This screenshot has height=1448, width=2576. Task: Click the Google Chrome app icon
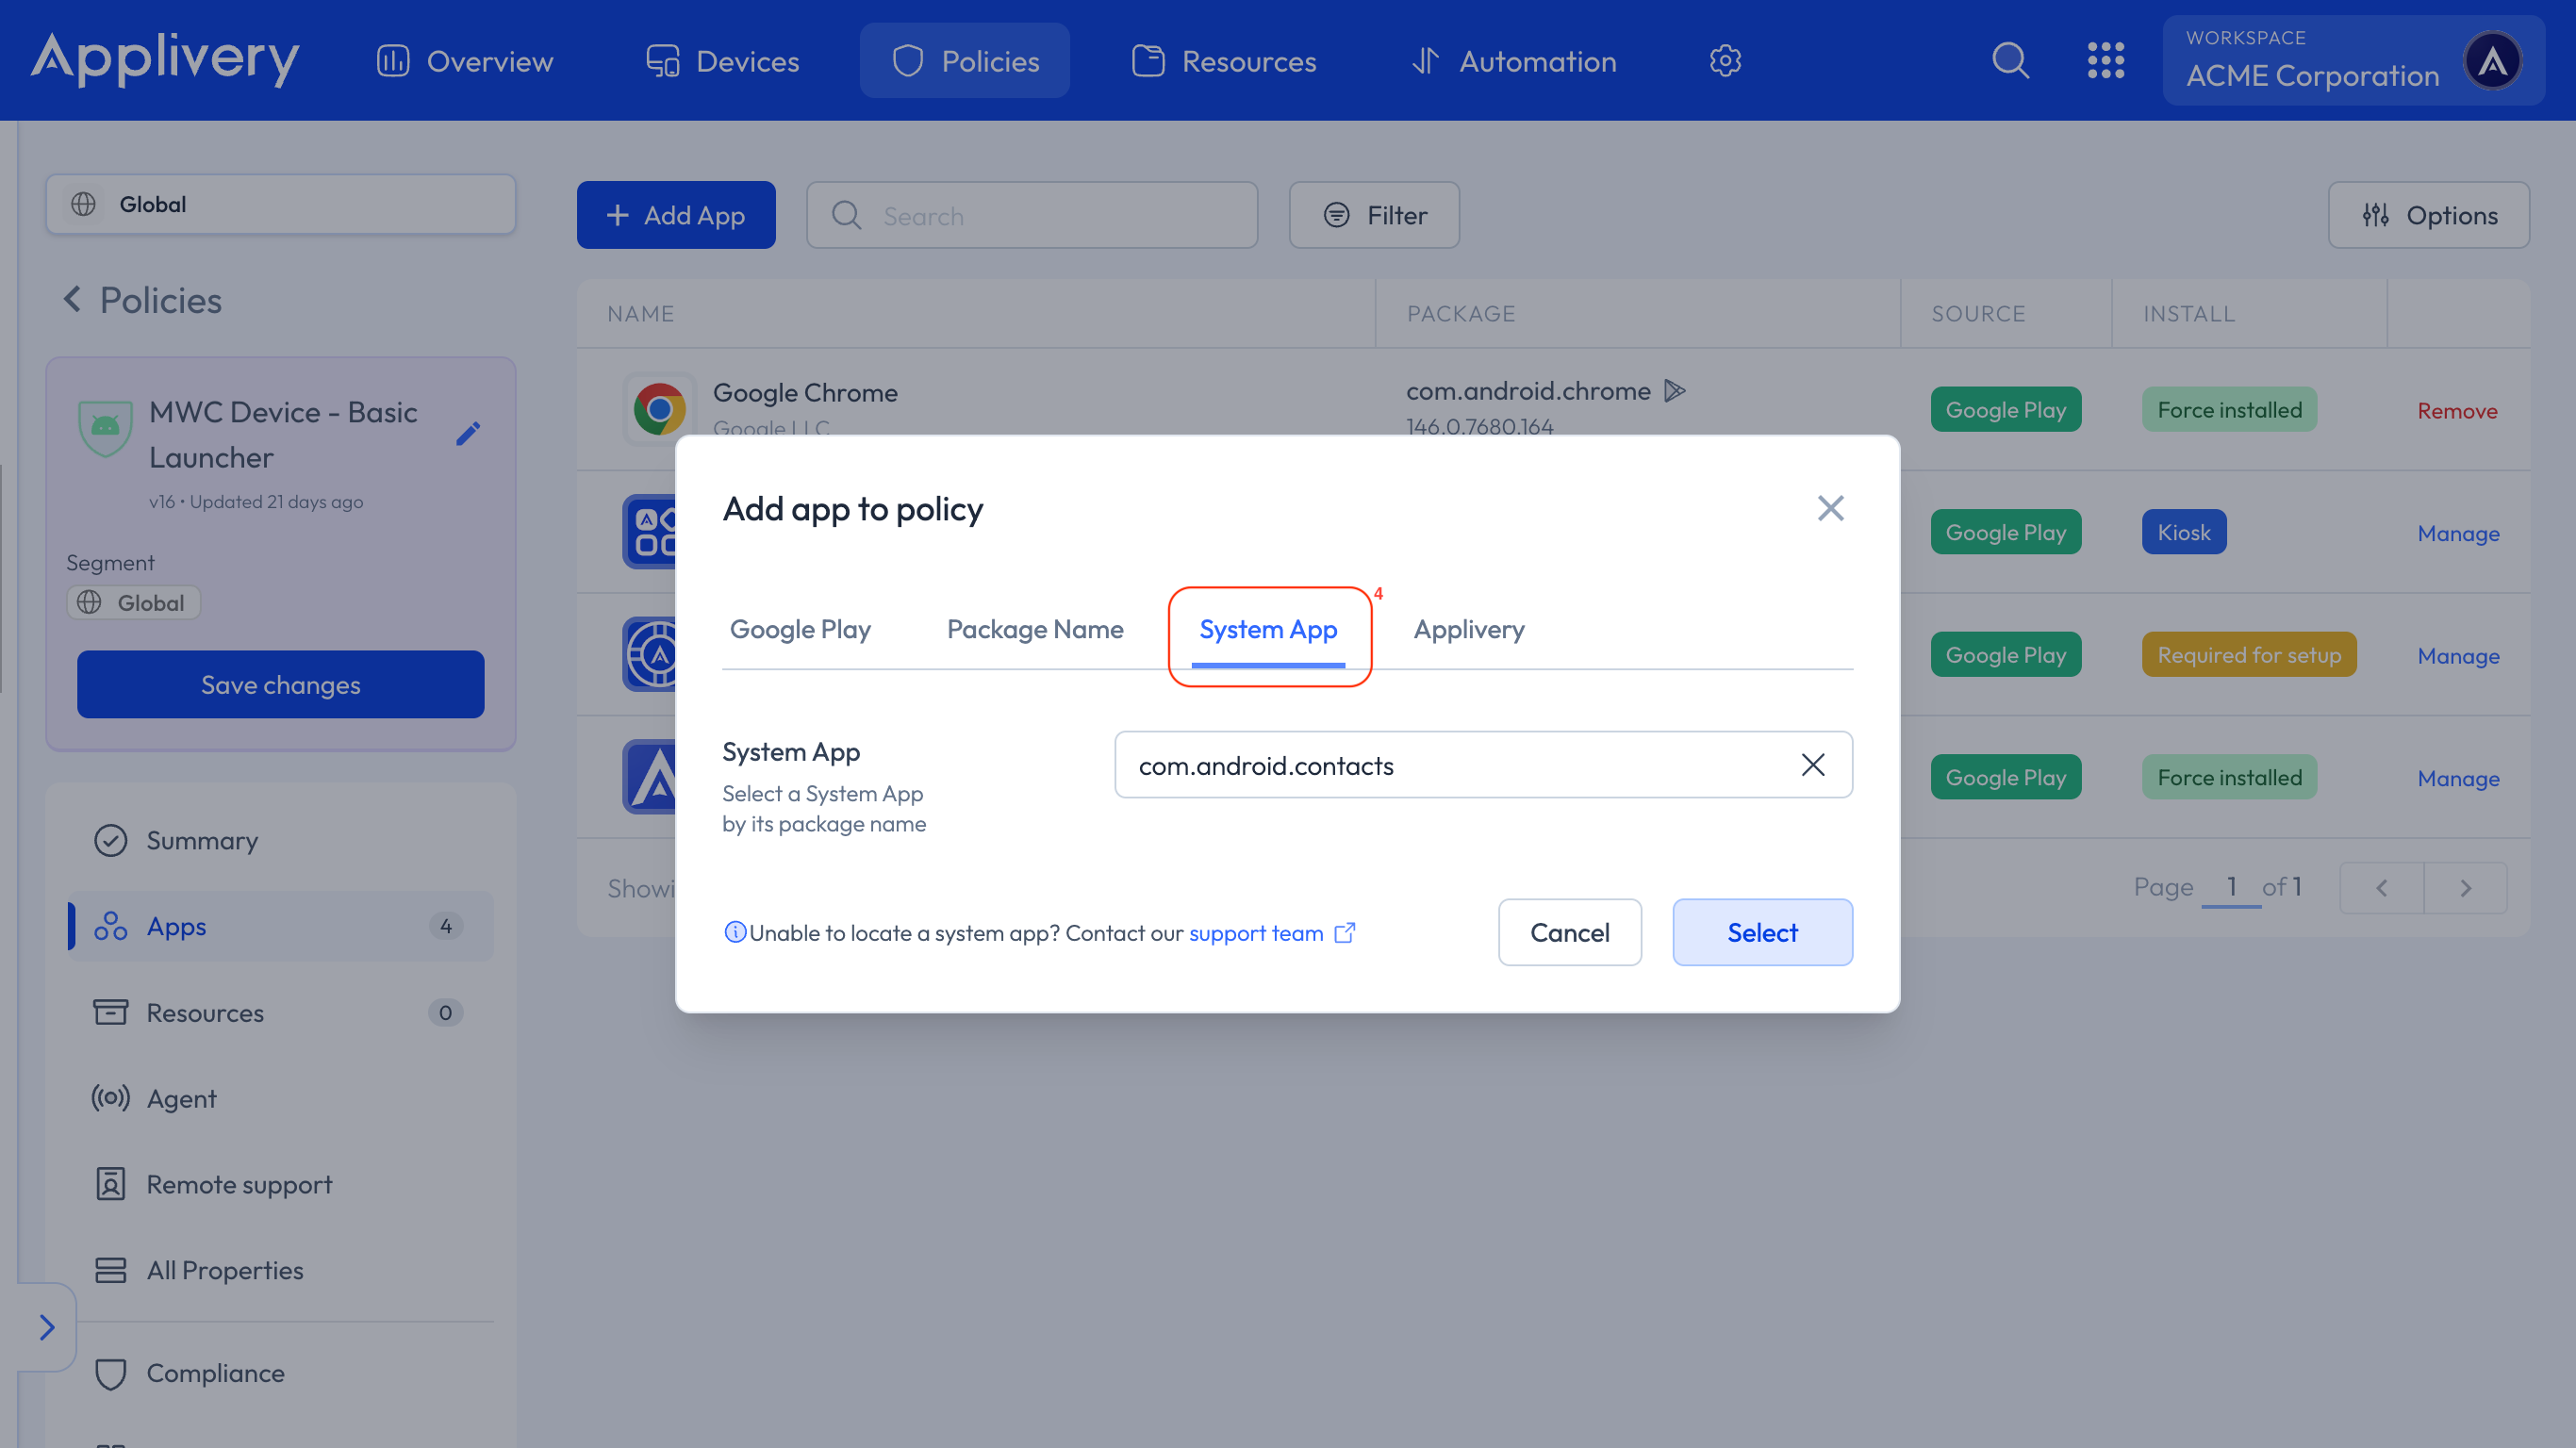(660, 408)
